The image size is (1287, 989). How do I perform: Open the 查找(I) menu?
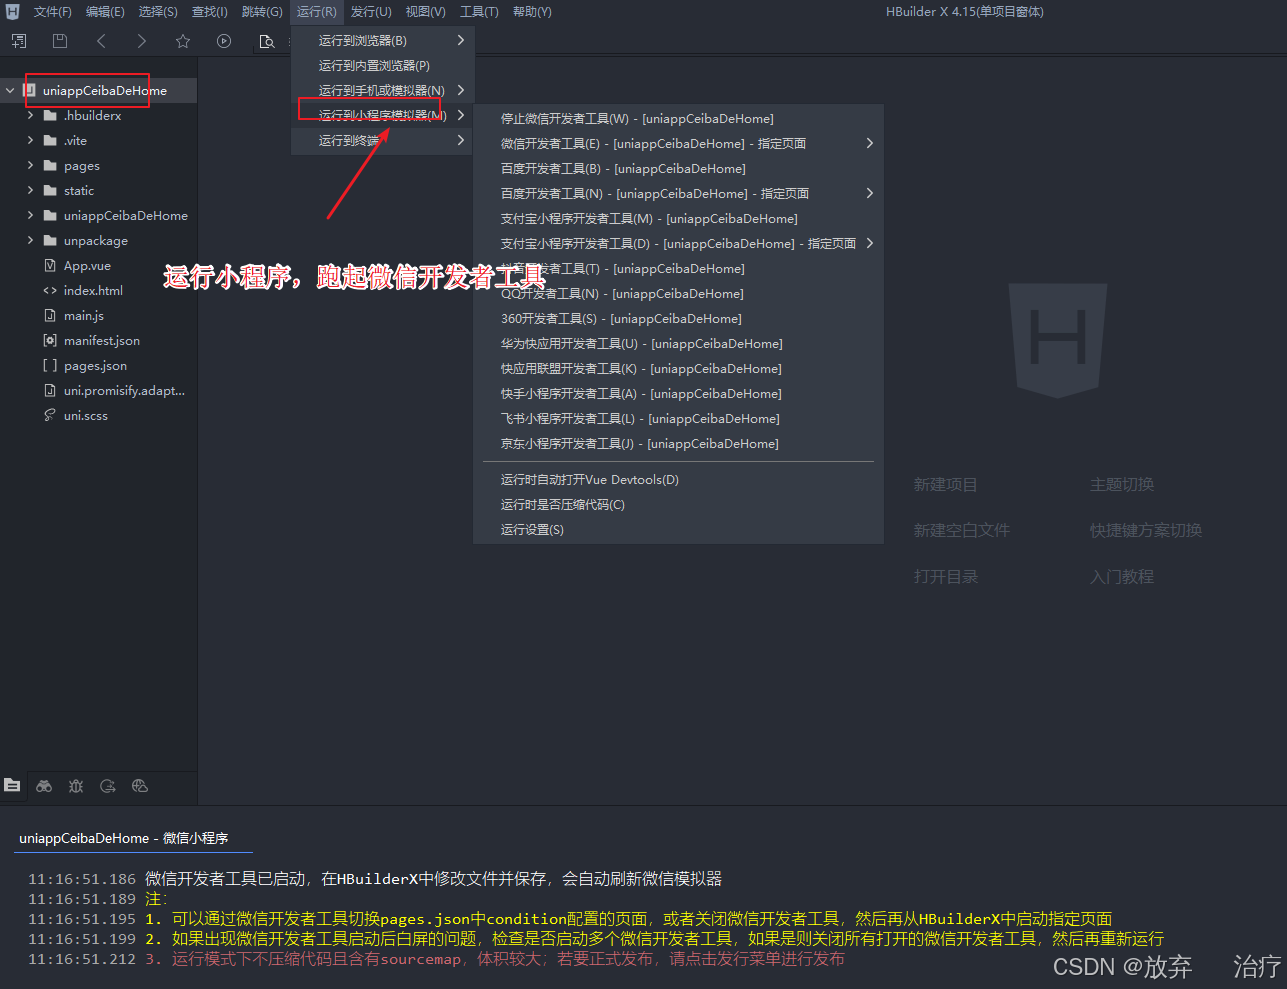[210, 11]
